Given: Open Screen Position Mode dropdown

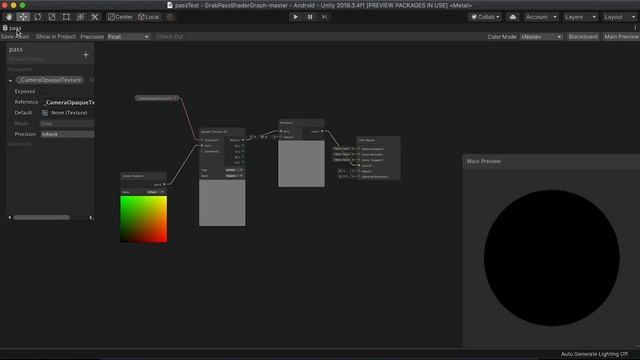Looking at the screenshot, I should pyautogui.click(x=156, y=192).
